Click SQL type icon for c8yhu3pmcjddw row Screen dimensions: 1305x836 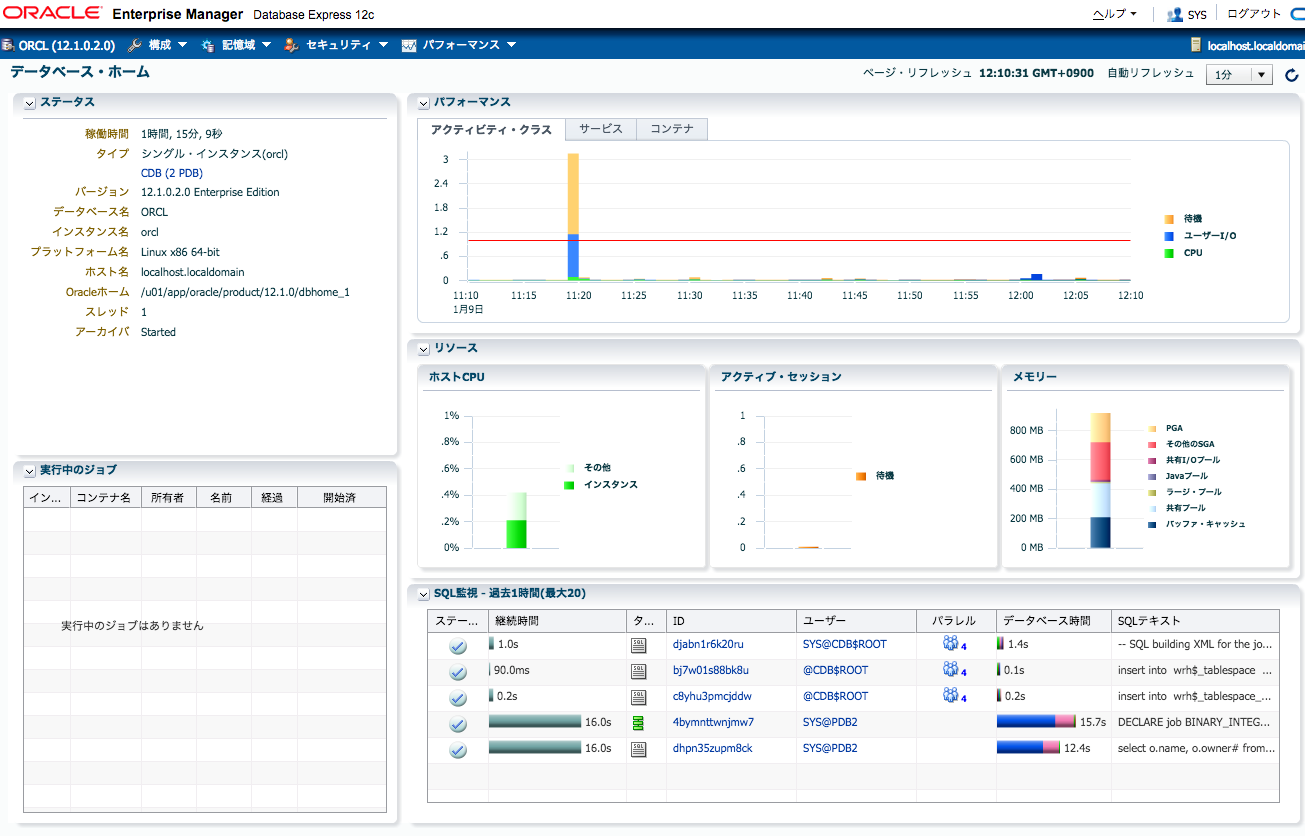click(x=639, y=697)
